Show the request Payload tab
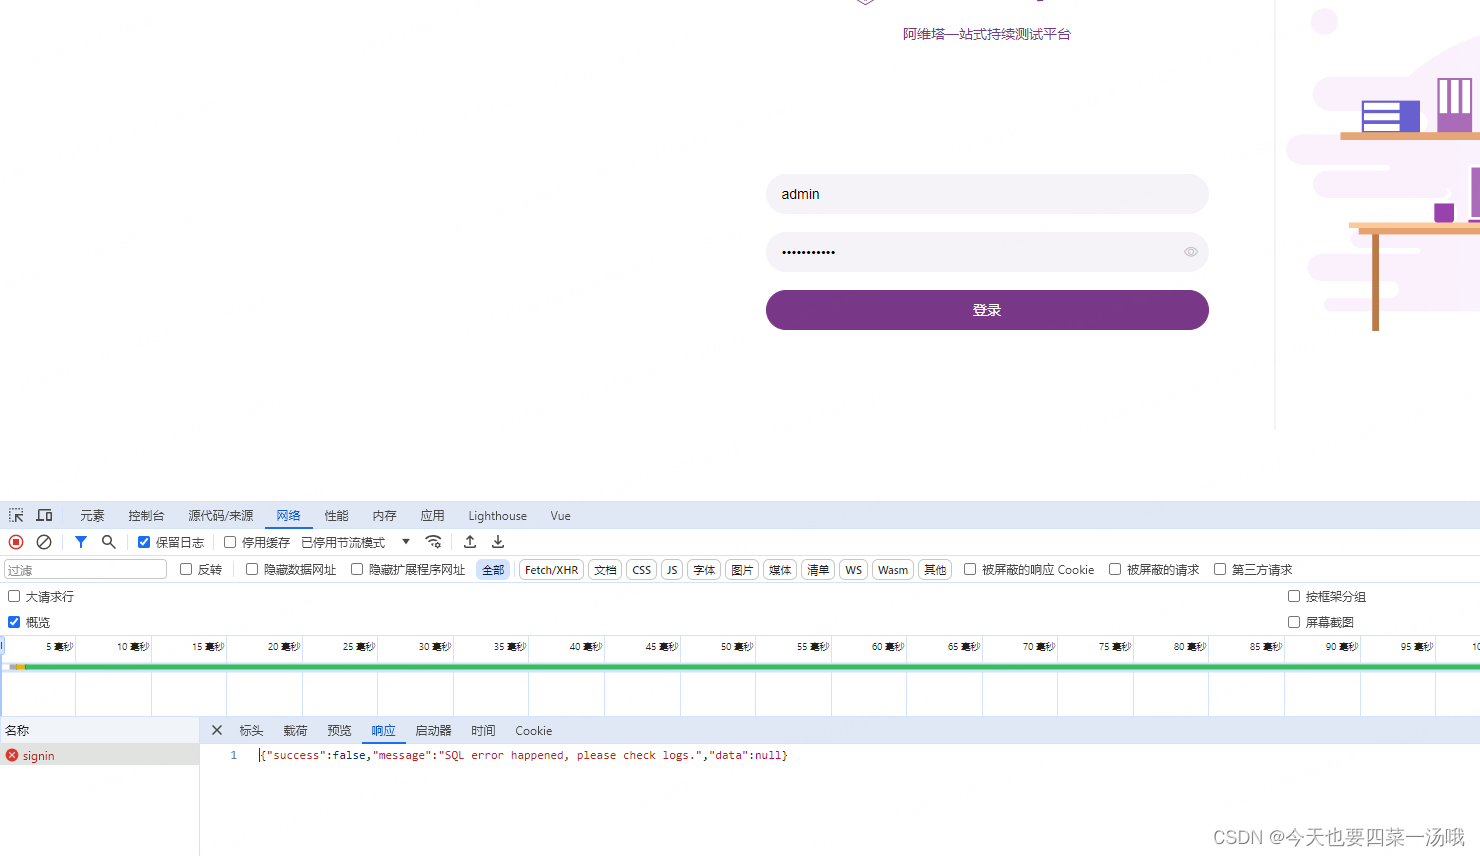This screenshot has width=1480, height=856. coord(295,731)
